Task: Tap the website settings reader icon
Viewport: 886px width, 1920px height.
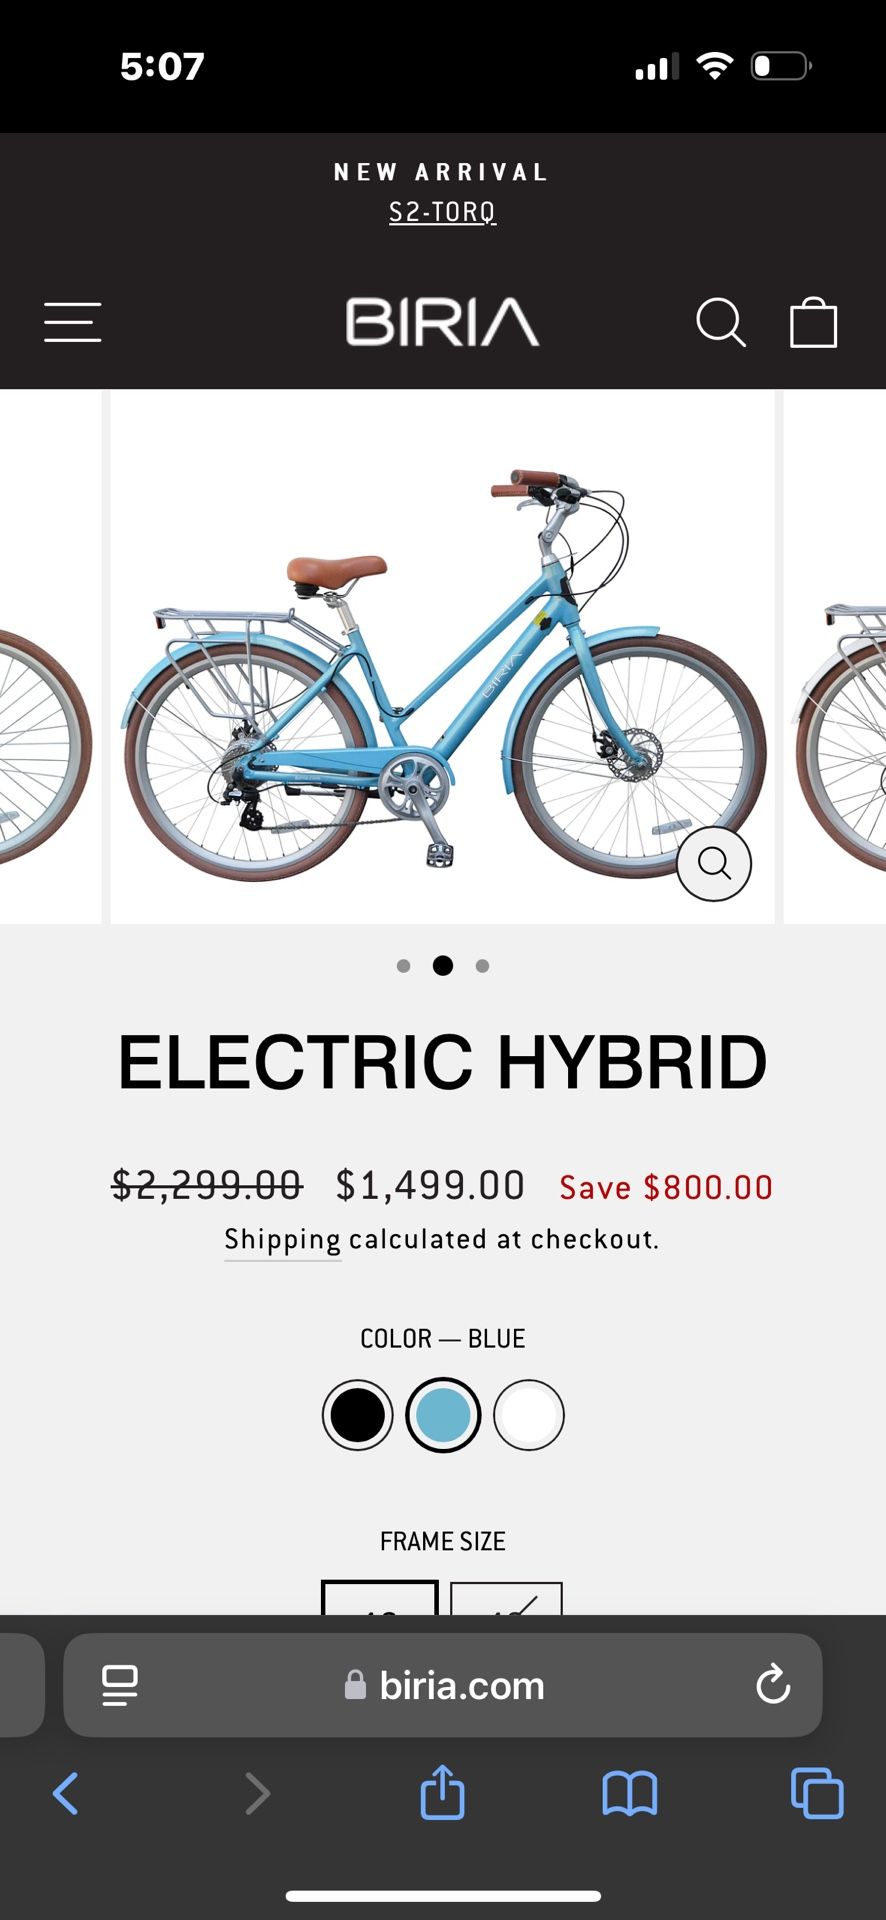Action: pyautogui.click(x=119, y=1685)
